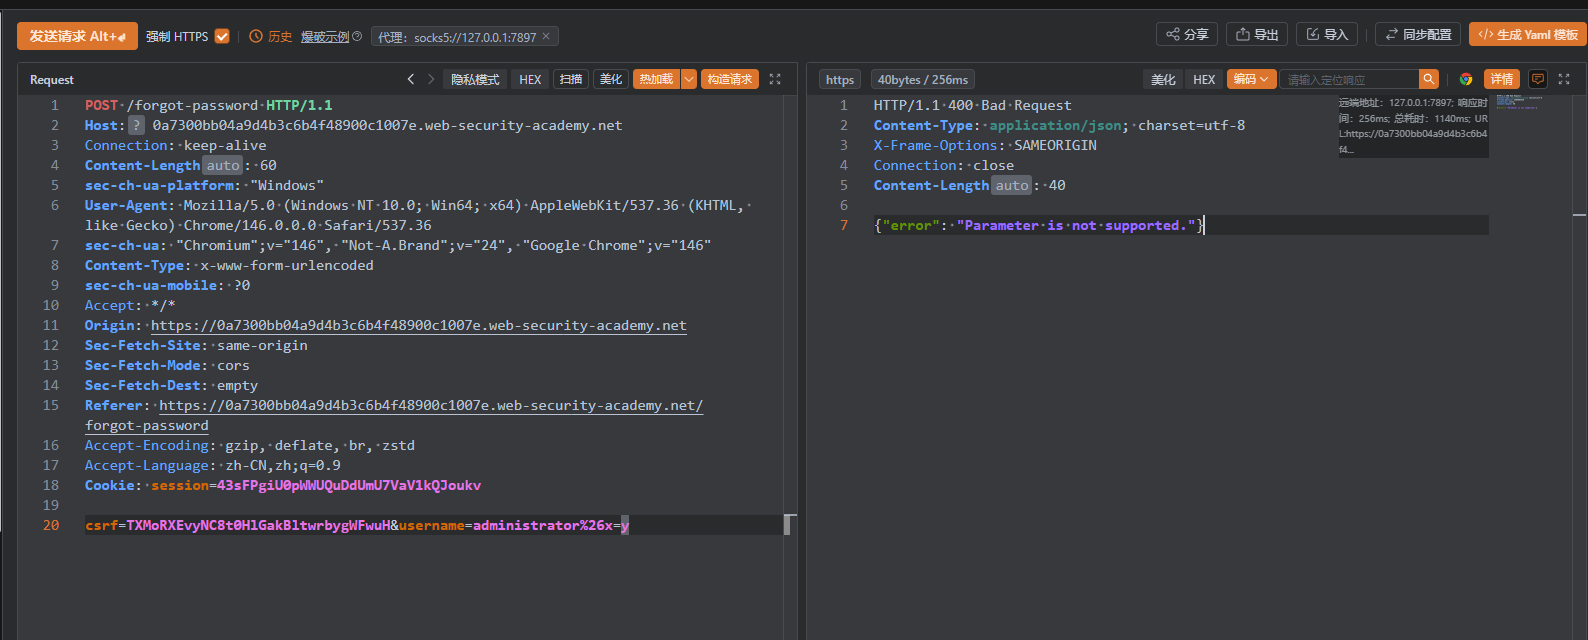Click the 分享 share icon button
The height and width of the screenshot is (640, 1588).
pyautogui.click(x=1187, y=34)
